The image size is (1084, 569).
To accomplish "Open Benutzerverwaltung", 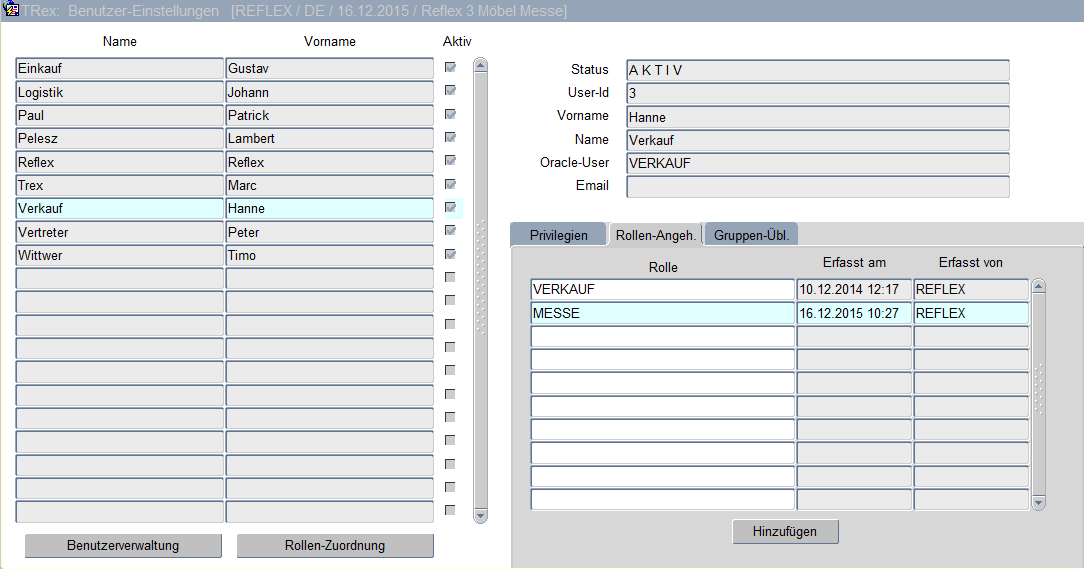I will pos(123,546).
